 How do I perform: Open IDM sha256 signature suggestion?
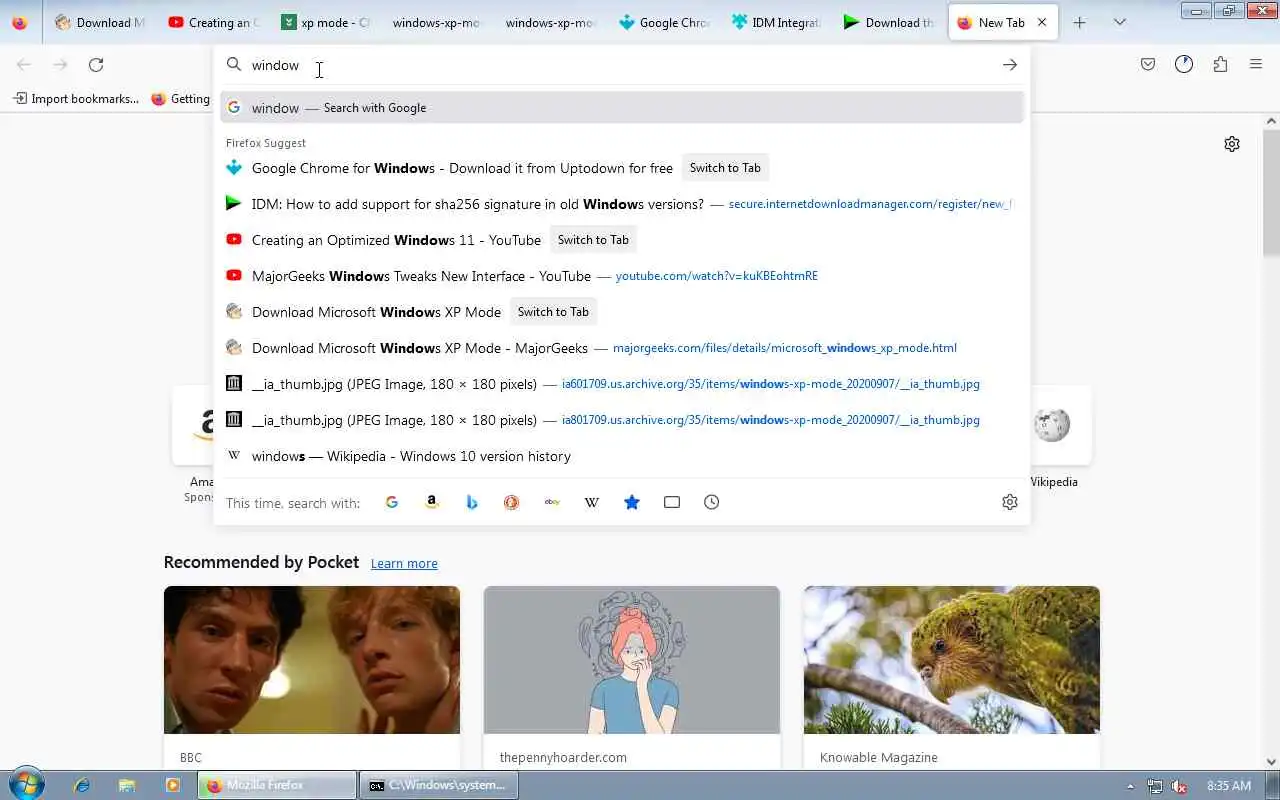622,204
